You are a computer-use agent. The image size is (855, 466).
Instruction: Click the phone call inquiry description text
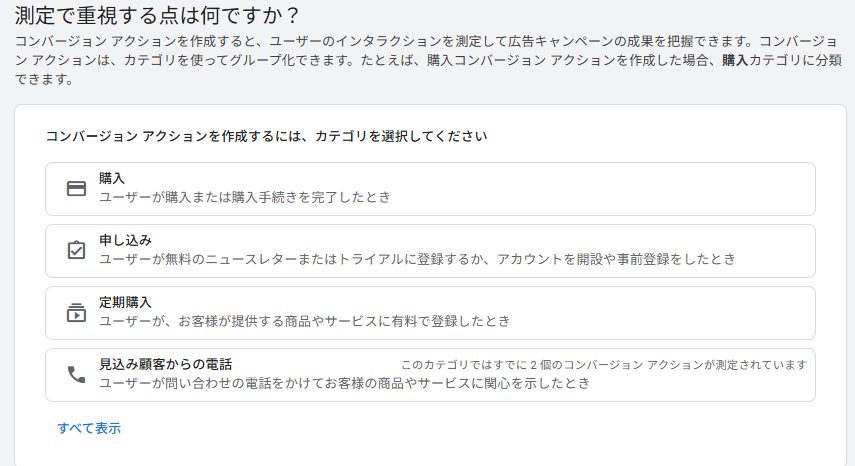point(344,383)
